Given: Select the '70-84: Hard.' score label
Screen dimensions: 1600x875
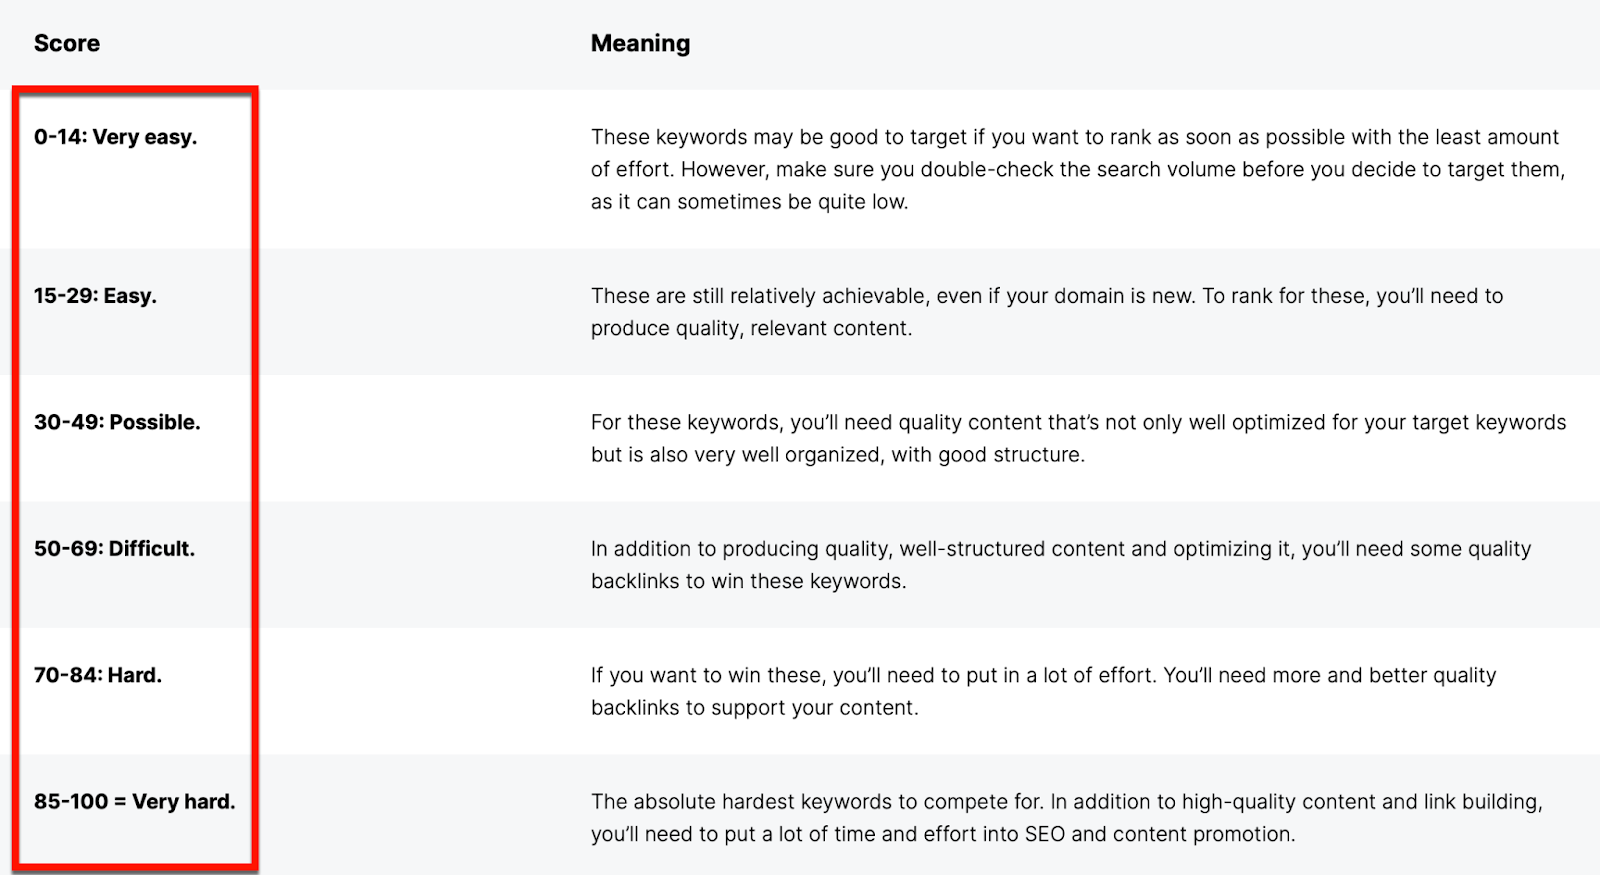Looking at the screenshot, I should point(98,675).
